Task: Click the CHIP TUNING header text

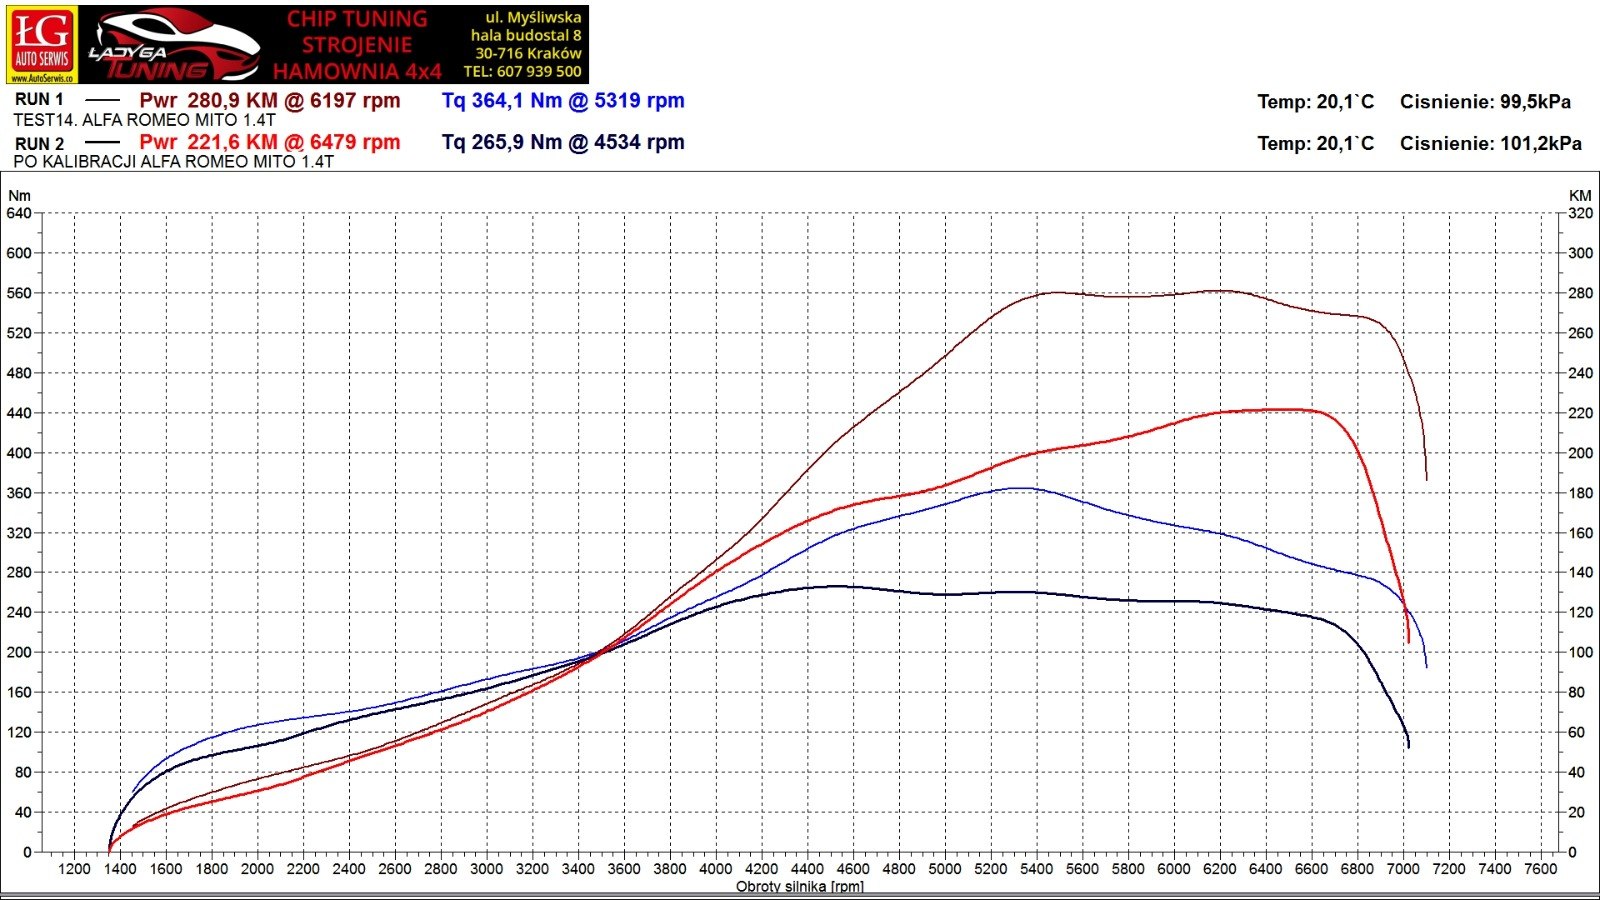Action: (357, 19)
